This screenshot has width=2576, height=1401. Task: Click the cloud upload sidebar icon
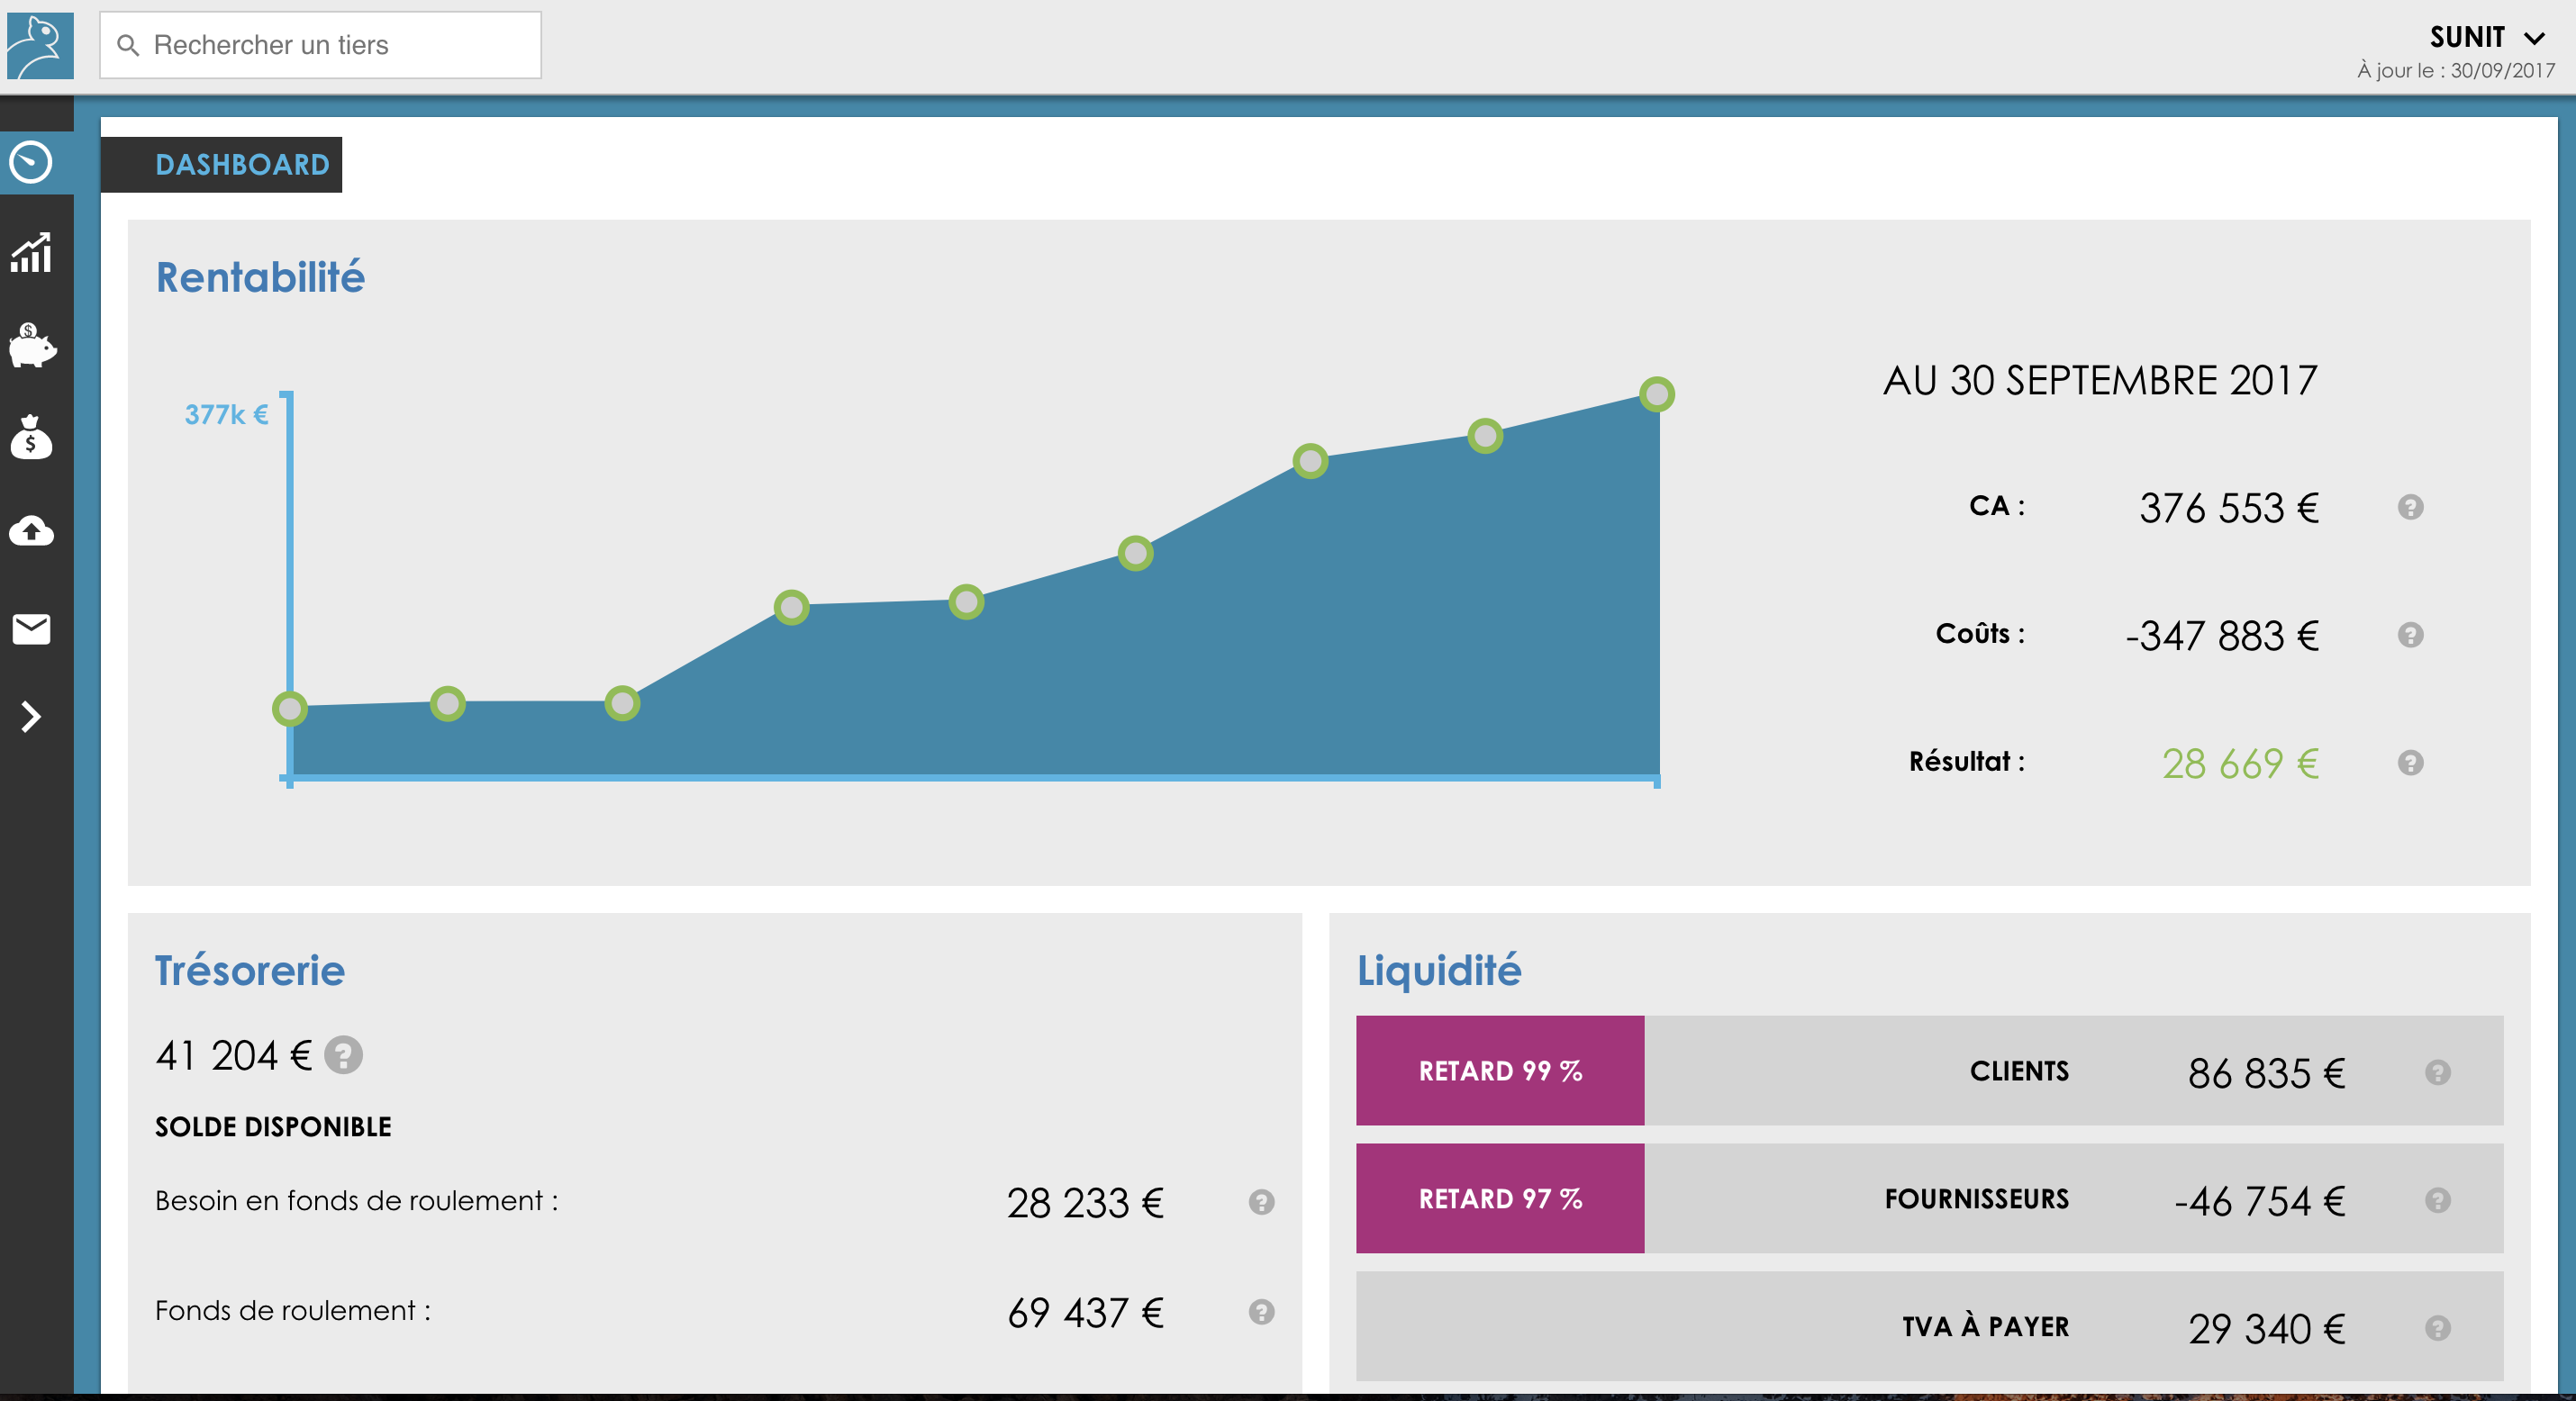[31, 530]
